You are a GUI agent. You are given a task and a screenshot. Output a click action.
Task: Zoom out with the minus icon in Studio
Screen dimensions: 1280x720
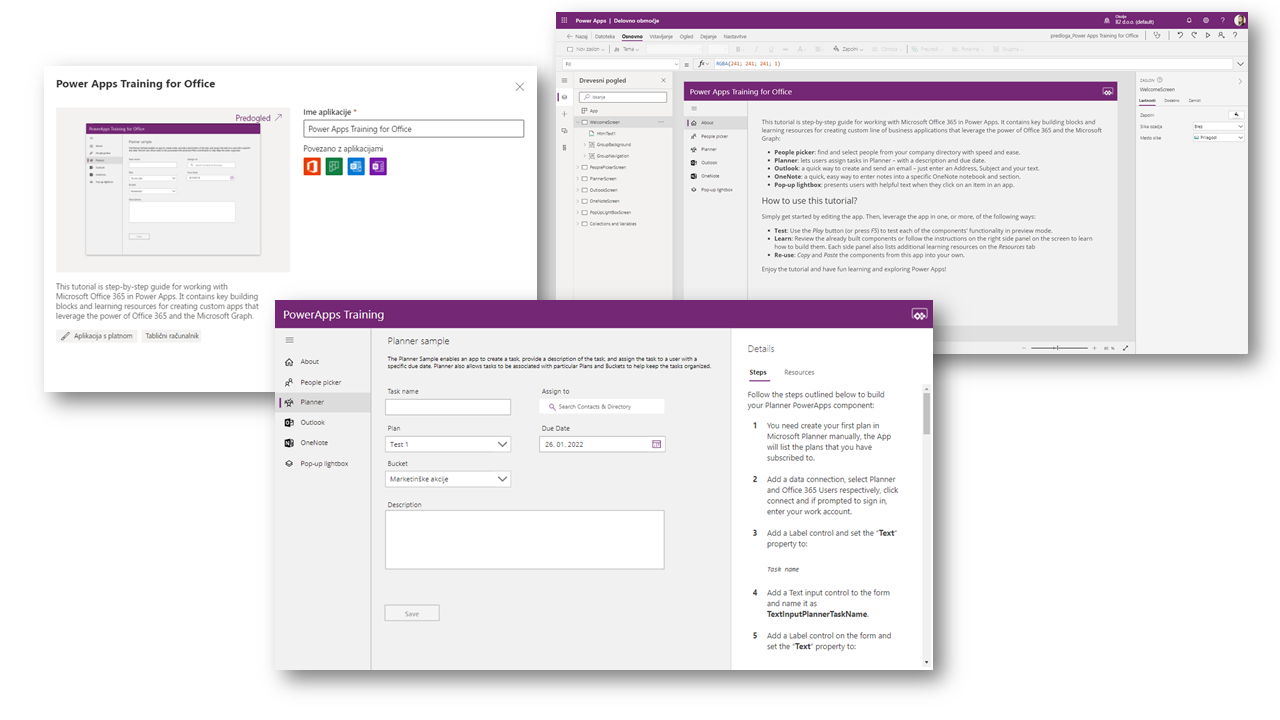(1025, 348)
